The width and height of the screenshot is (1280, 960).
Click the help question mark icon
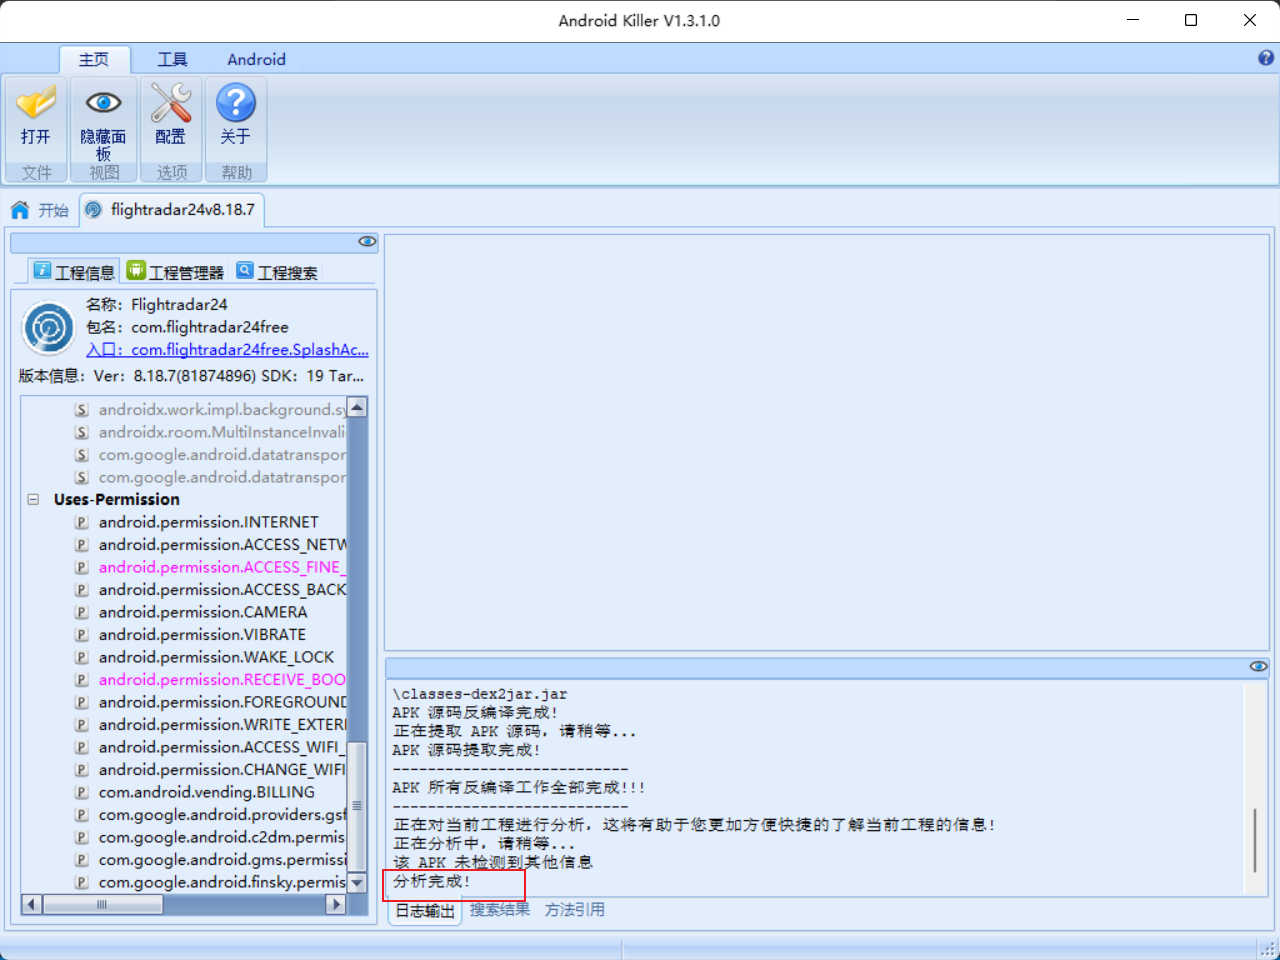pyautogui.click(x=1268, y=59)
